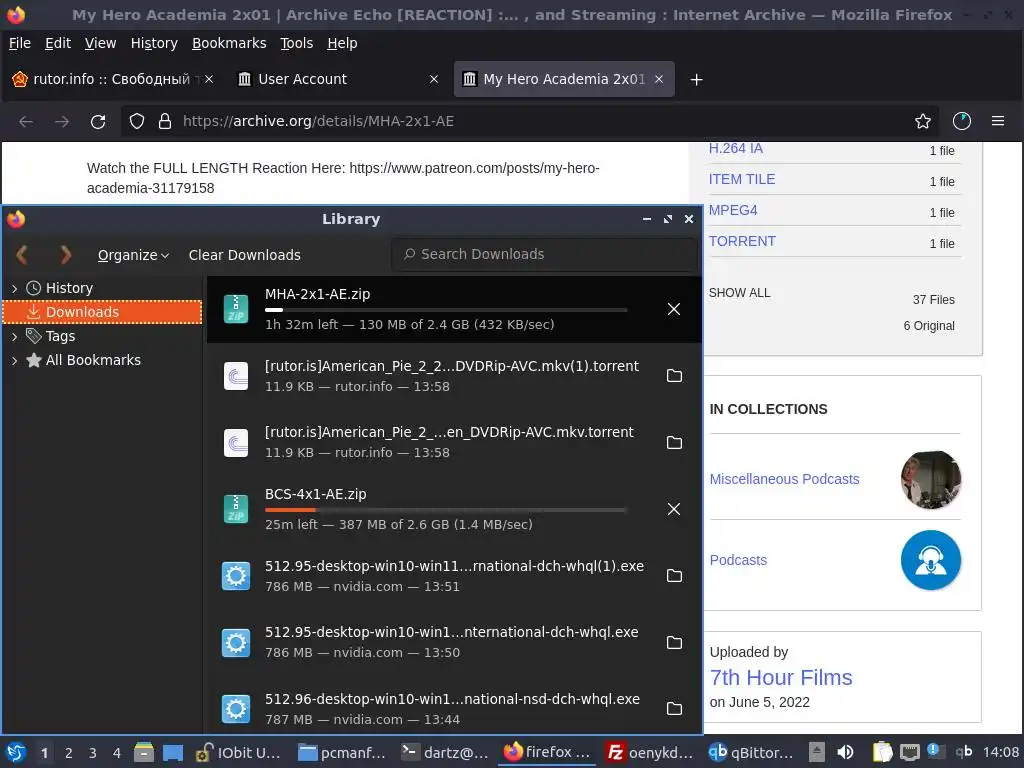
Task: Click qBittorrent tray icon
Action: click(x=964, y=752)
